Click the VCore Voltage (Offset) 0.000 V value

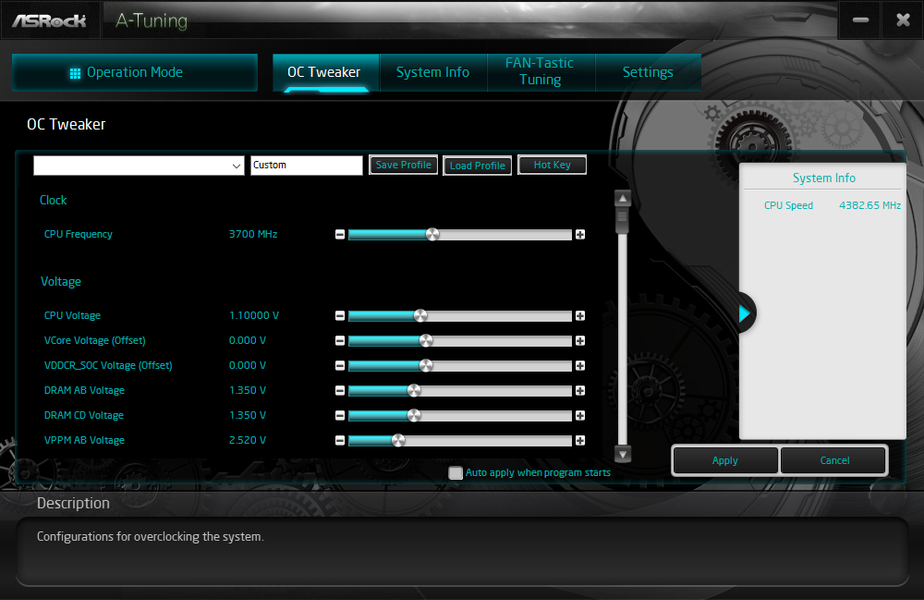click(x=248, y=341)
